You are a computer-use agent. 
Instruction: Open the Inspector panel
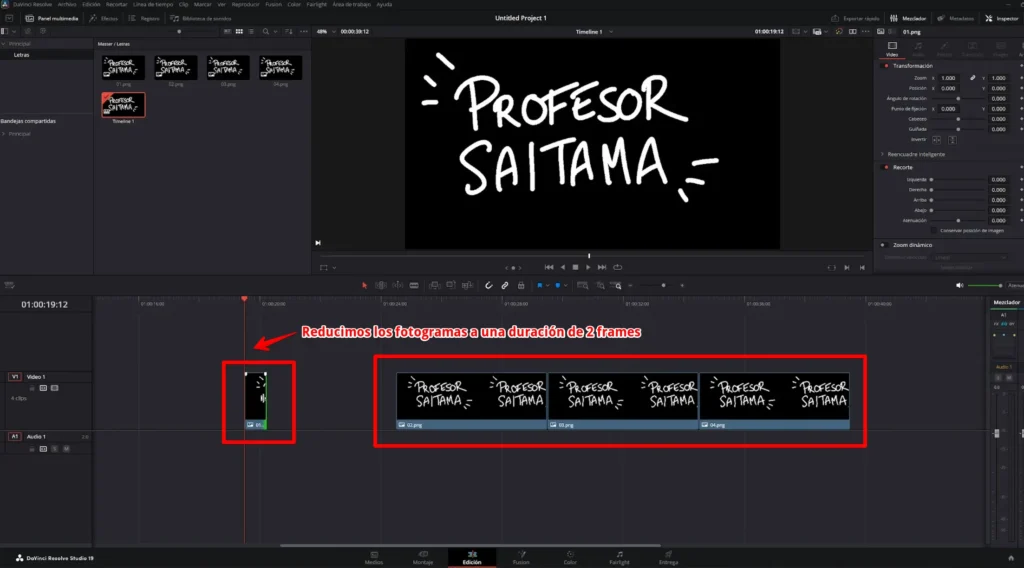click(1002, 18)
